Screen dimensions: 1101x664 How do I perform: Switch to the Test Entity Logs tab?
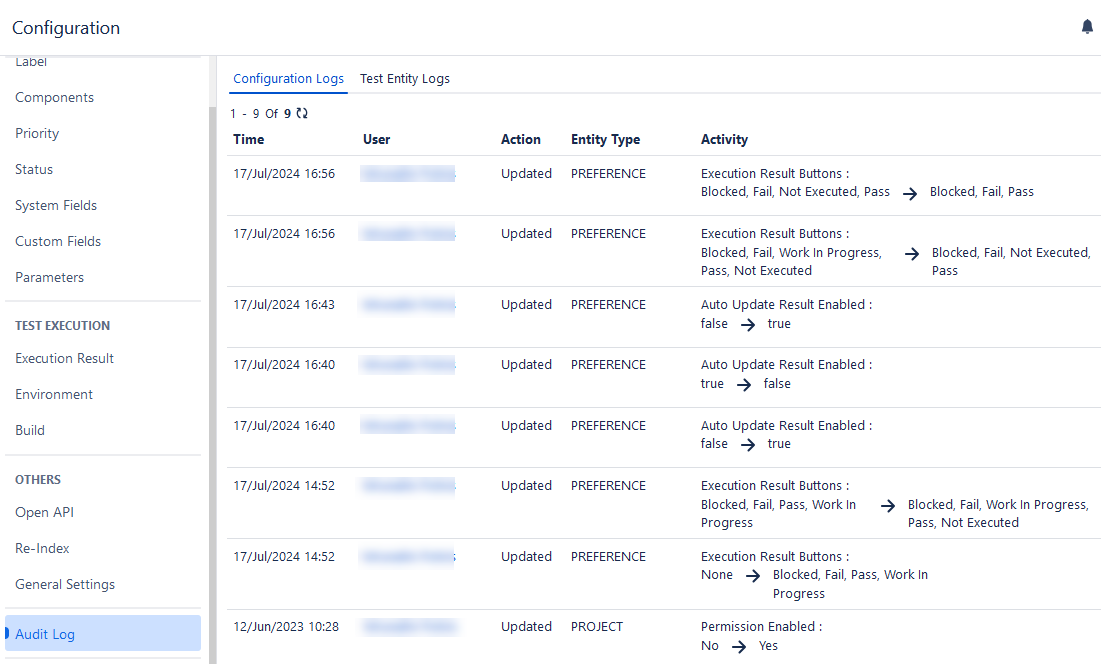[404, 78]
